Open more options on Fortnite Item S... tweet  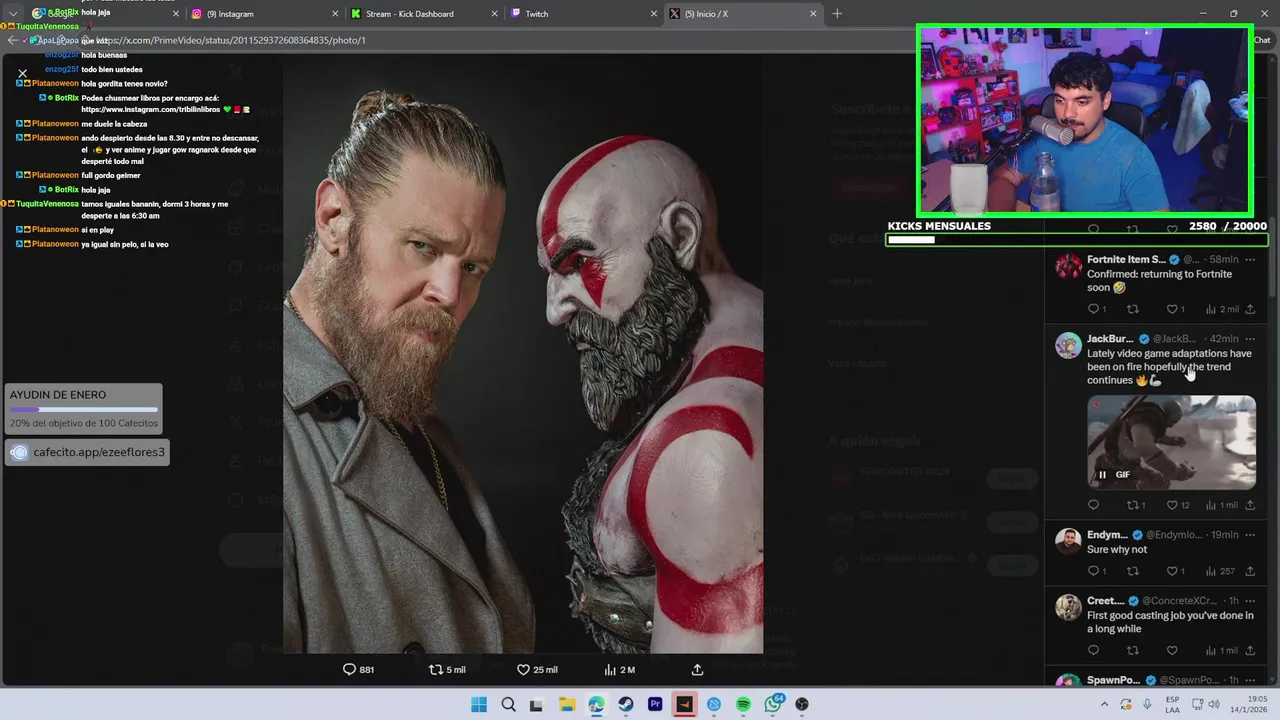tap(1250, 259)
